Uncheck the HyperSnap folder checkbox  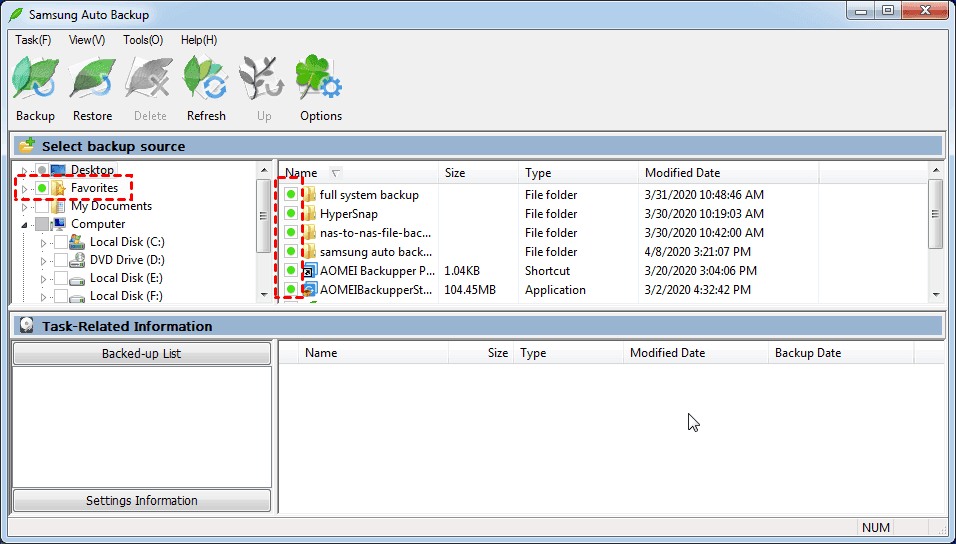[291, 214]
